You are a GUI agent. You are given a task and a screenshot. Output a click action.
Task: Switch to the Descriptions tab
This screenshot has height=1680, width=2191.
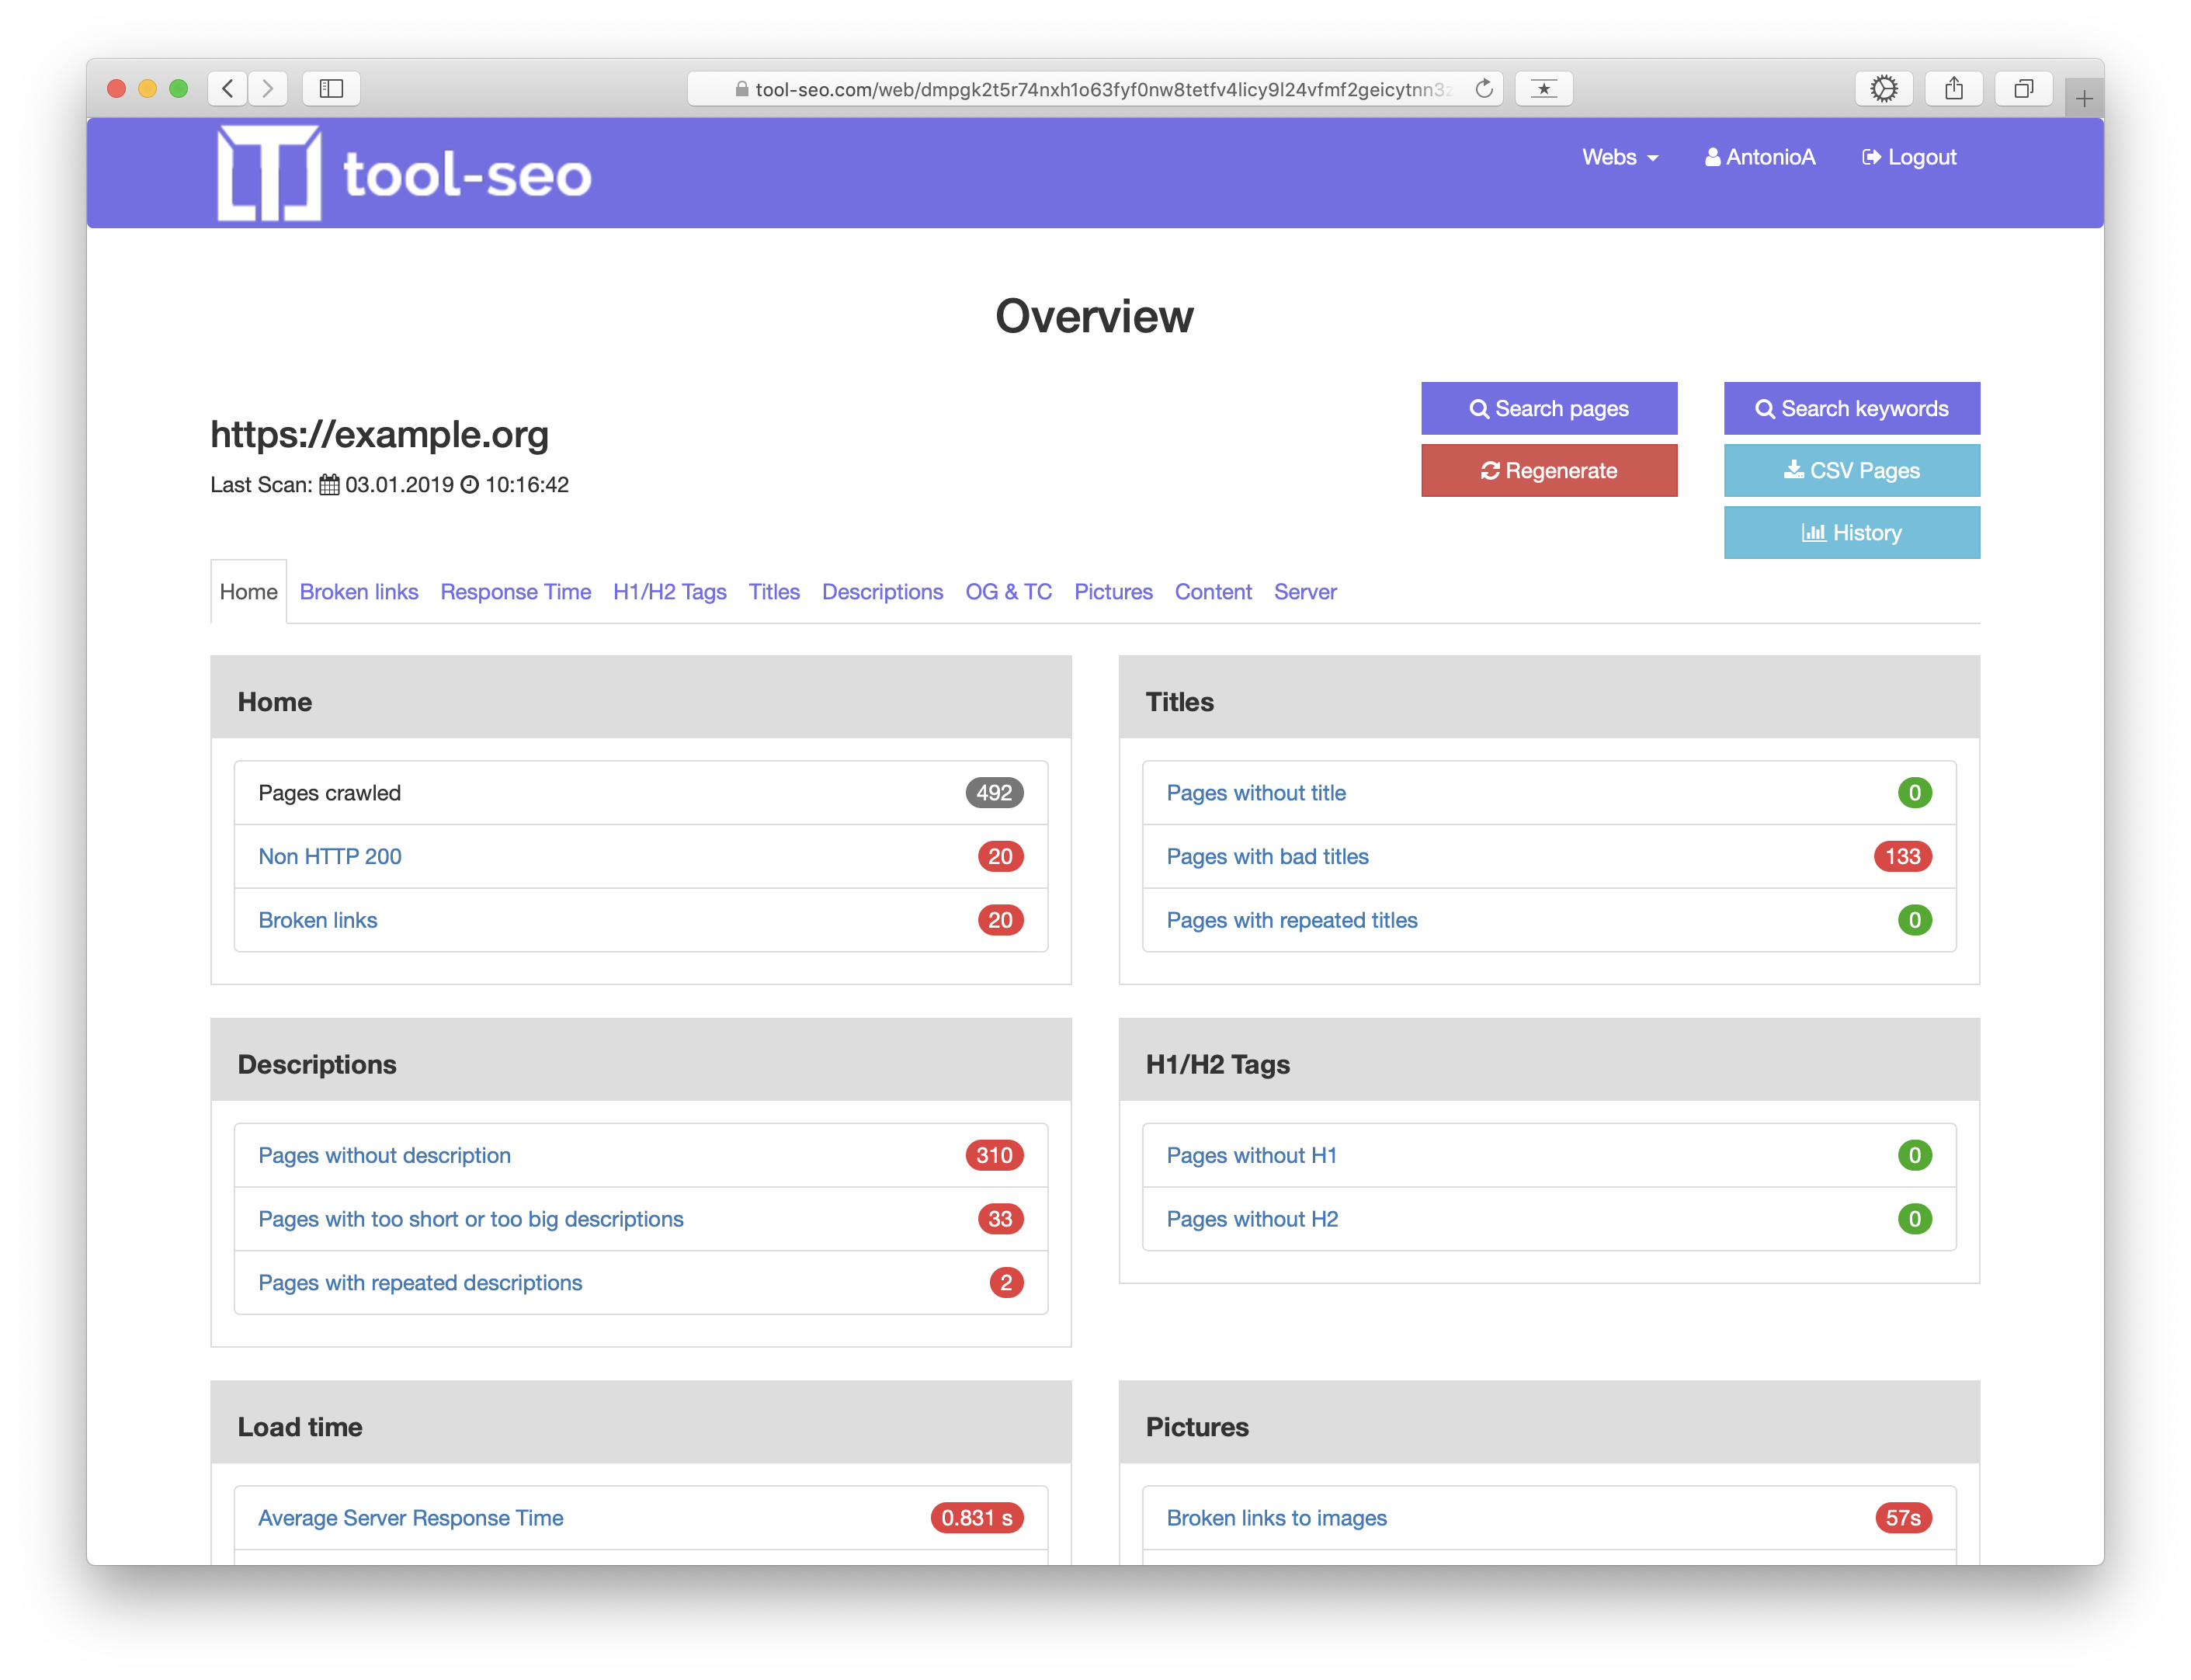point(882,591)
